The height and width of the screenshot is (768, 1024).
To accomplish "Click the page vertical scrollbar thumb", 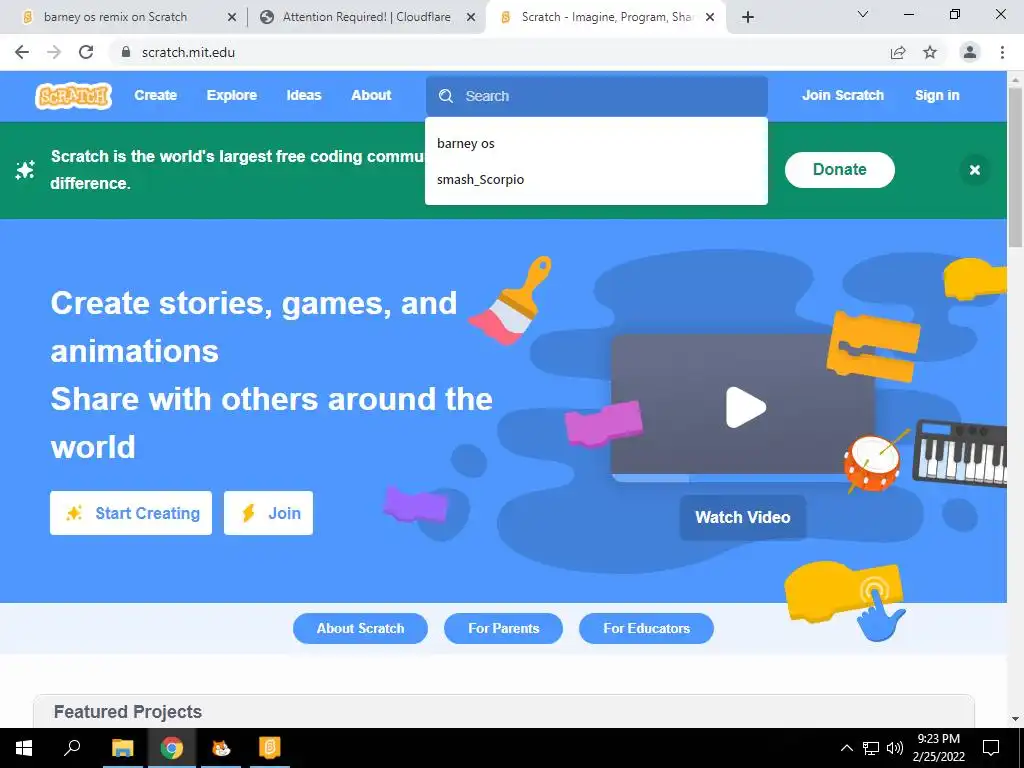I will click(x=1016, y=167).
